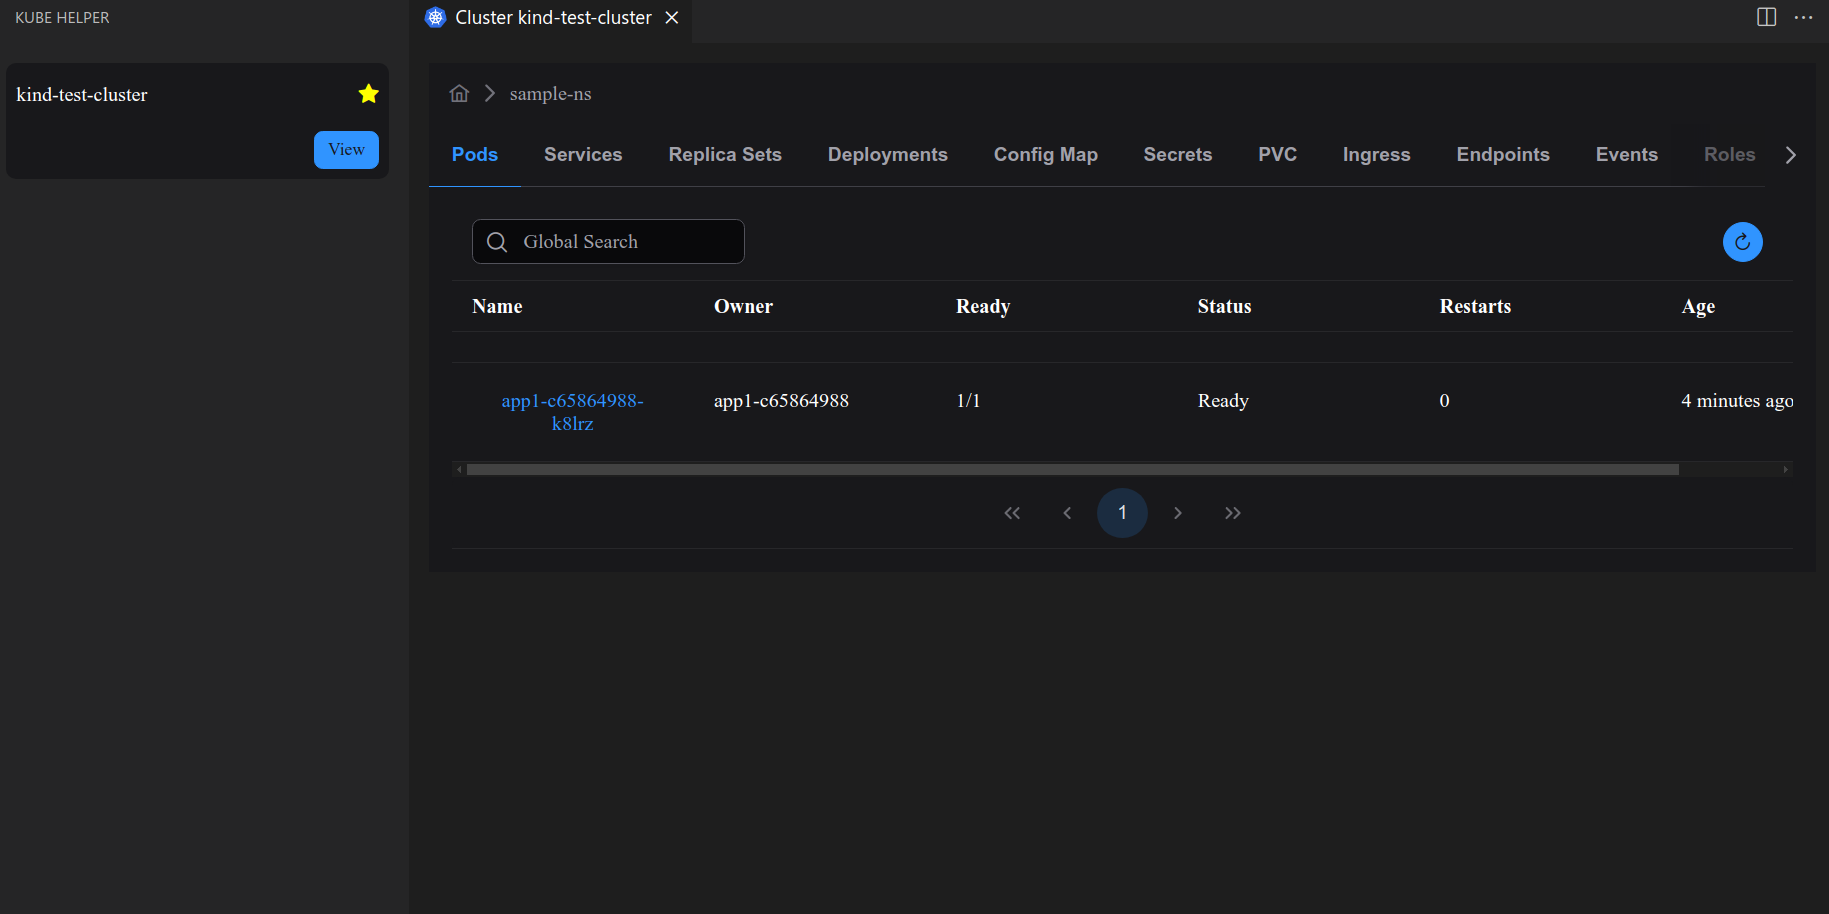This screenshot has height=914, width=1829.
Task: Go to next page
Action: click(1178, 513)
